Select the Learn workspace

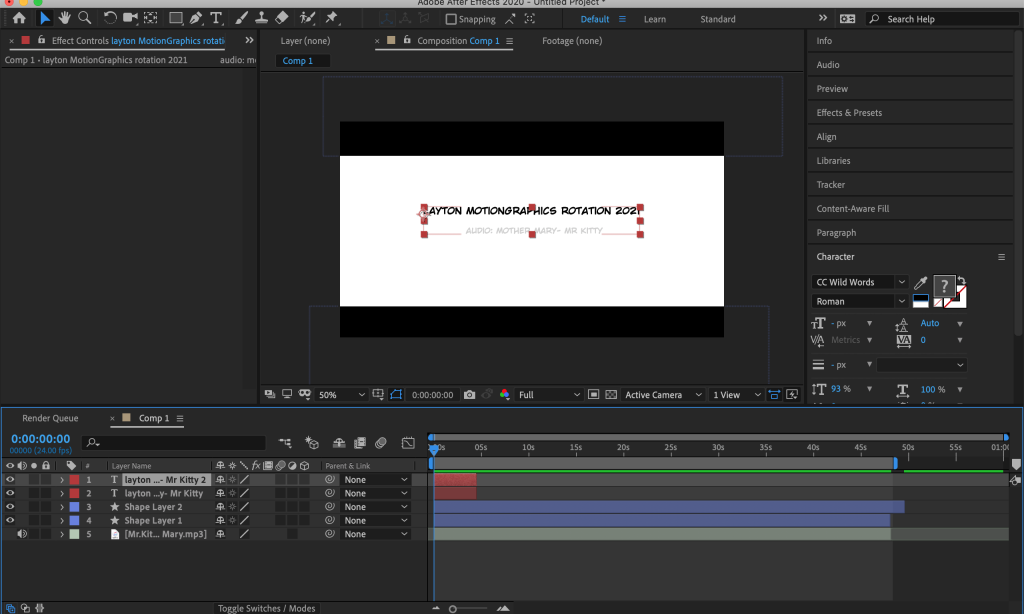654,19
